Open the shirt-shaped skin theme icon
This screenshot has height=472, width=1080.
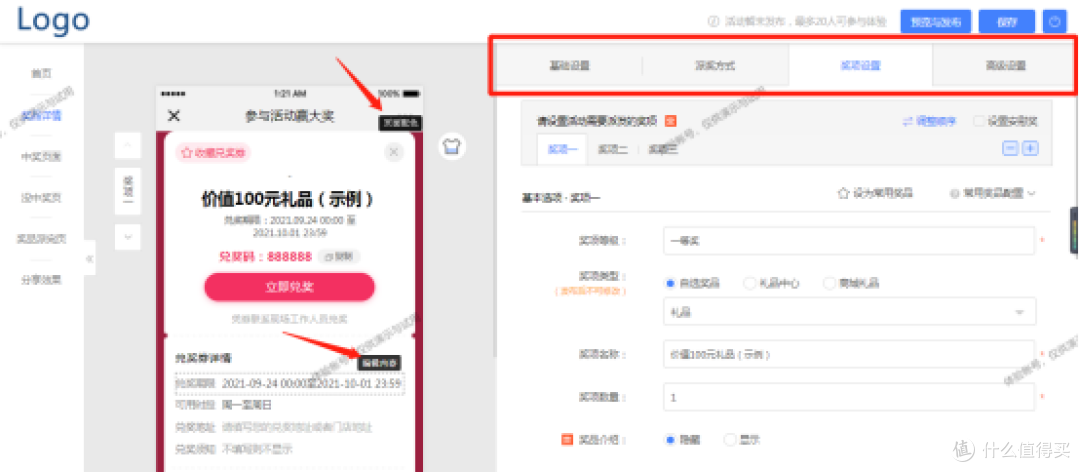453,147
